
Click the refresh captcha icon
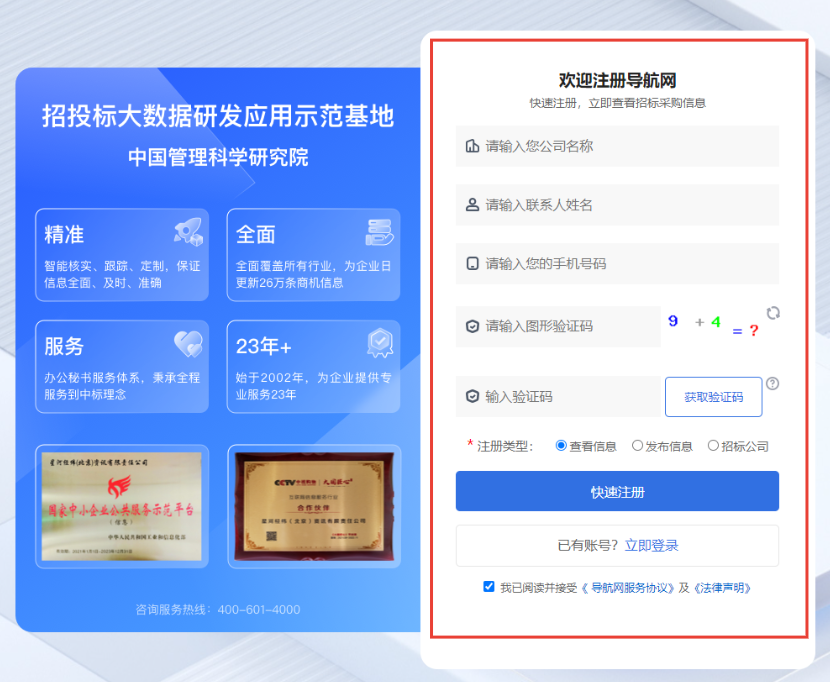[x=773, y=313]
